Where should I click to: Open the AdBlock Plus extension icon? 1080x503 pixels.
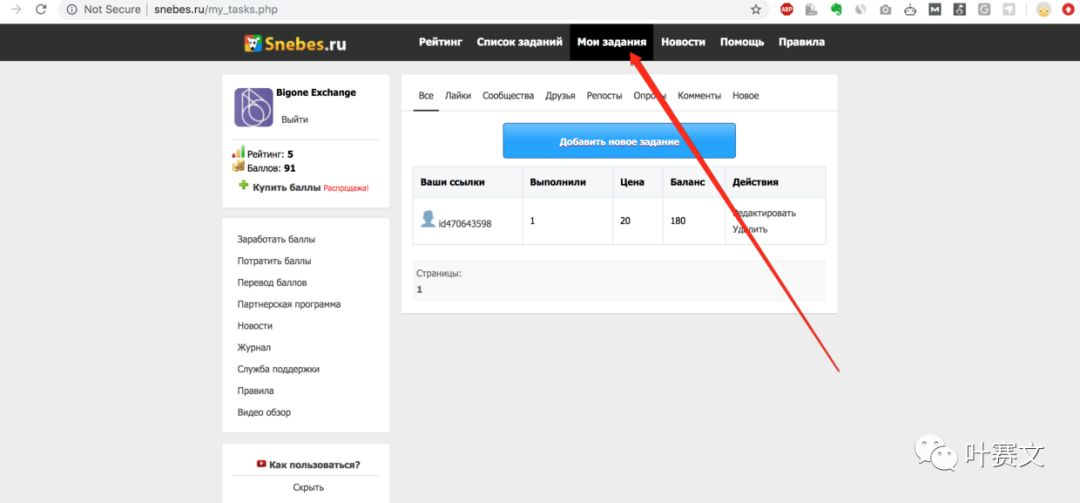pyautogui.click(x=787, y=9)
